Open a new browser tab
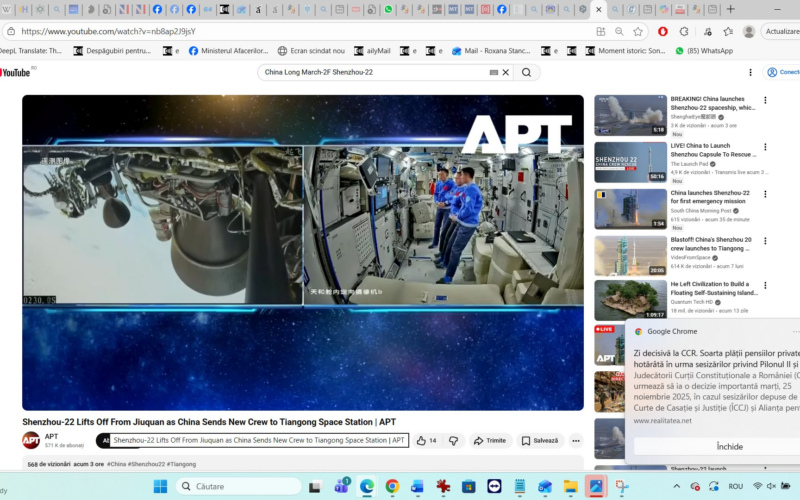800x500 pixels. click(731, 9)
